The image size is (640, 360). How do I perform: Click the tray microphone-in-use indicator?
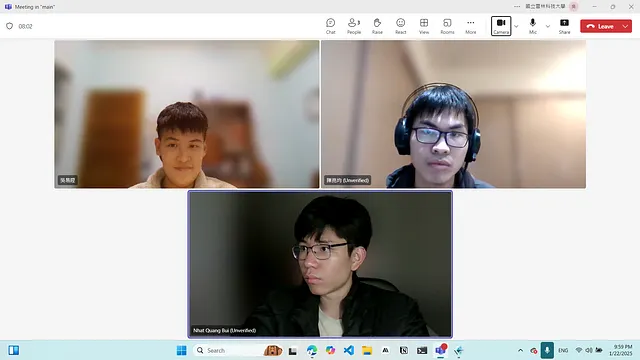pyautogui.click(x=547, y=350)
